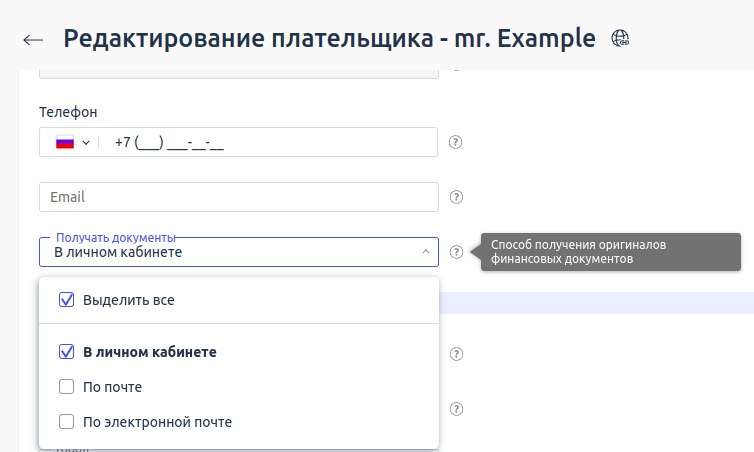Screen dimensions: 754x452
Task: Open the globe link icon beside the title
Action: point(620,38)
